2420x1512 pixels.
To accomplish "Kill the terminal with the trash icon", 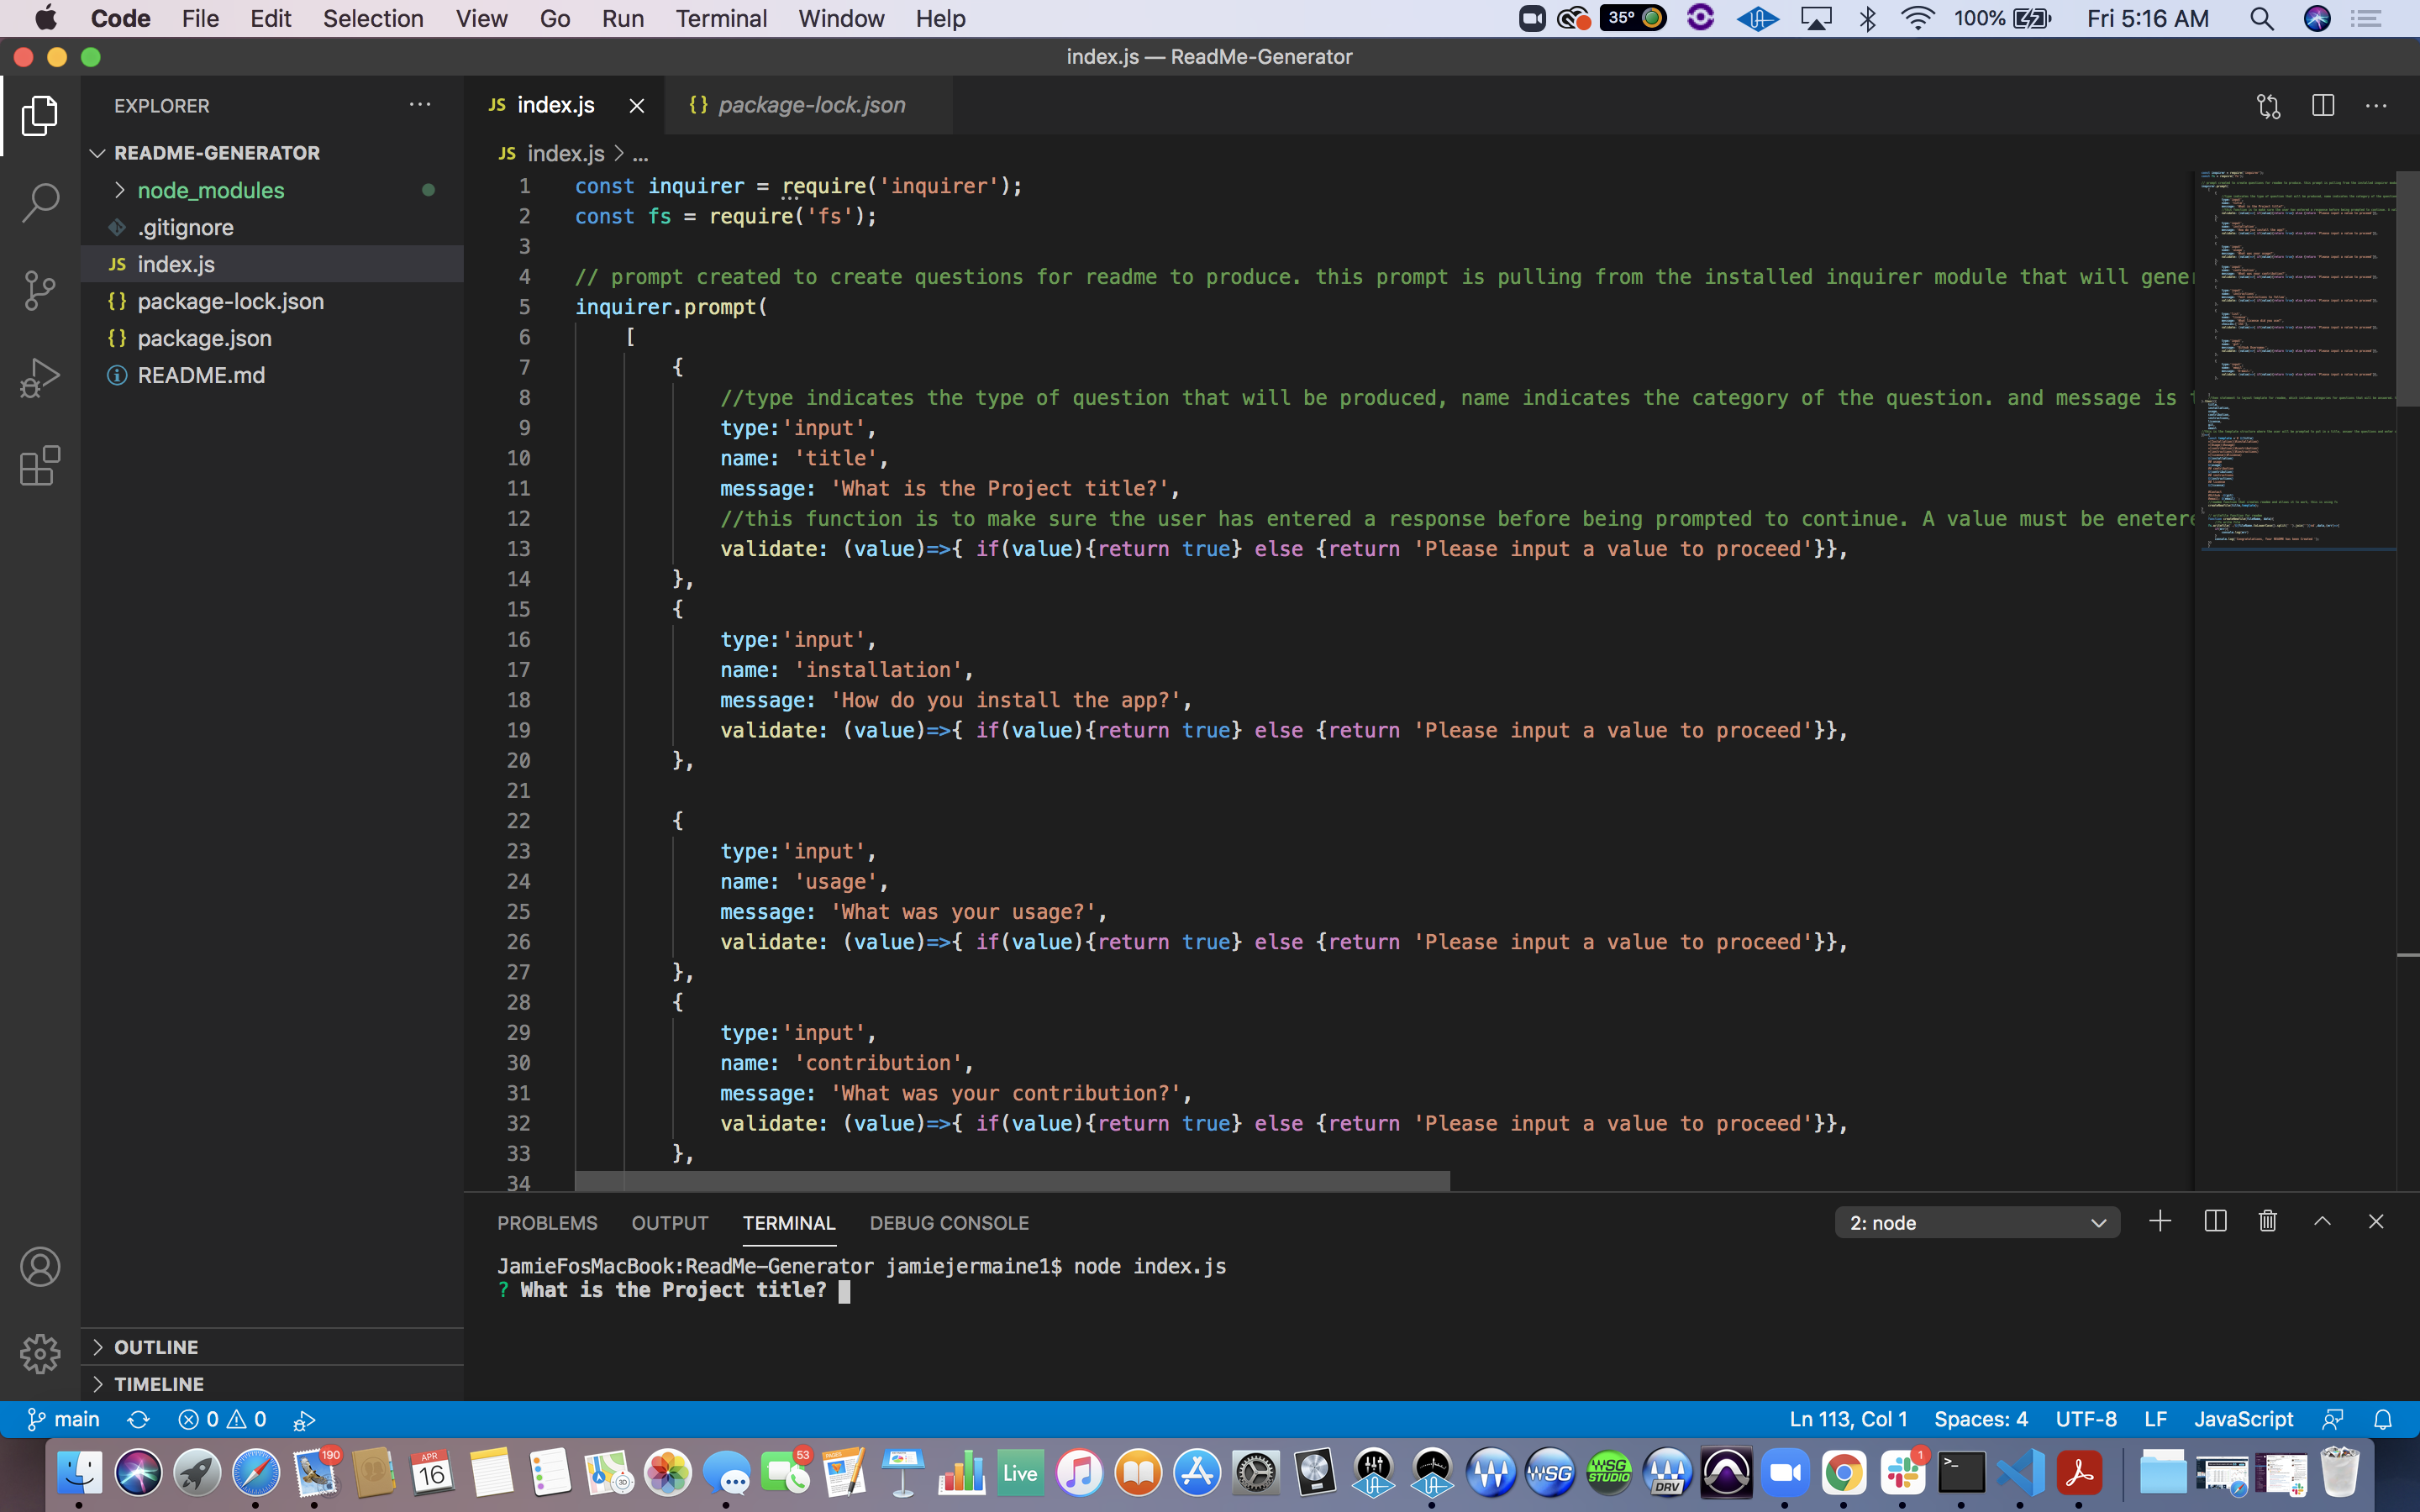I will [2267, 1220].
